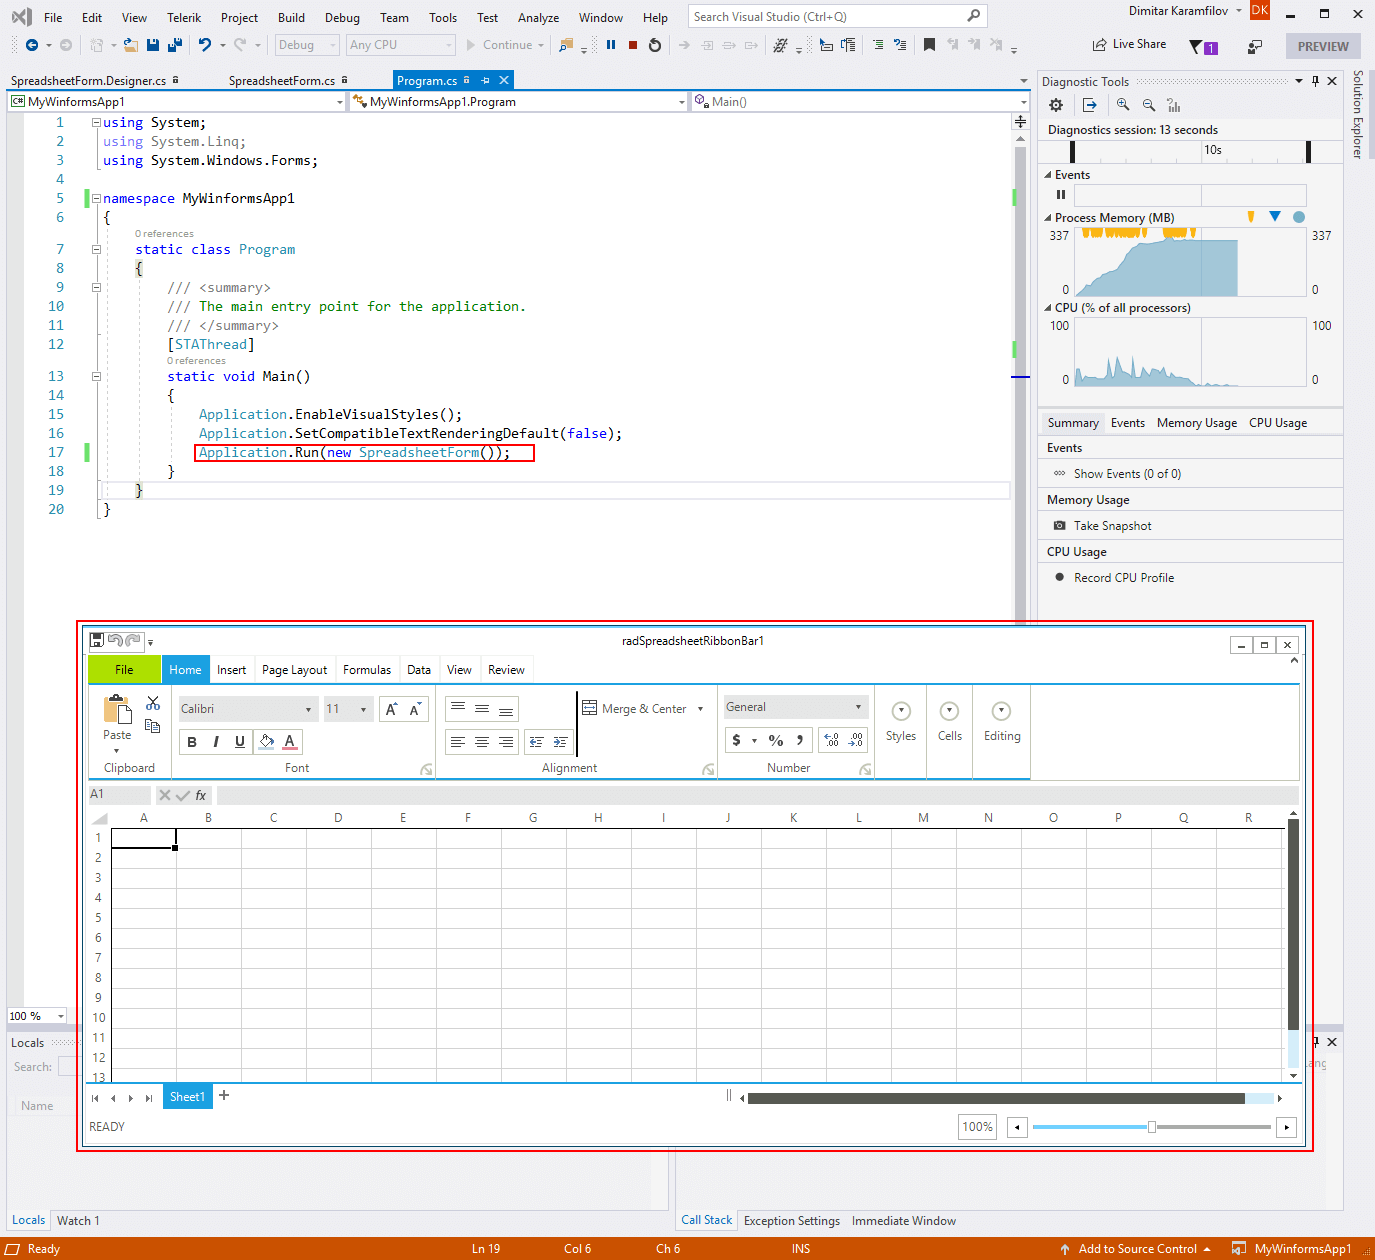Click the Undo icon in the Visual Studio toolbar
The image size is (1375, 1260).
pyautogui.click(x=205, y=45)
